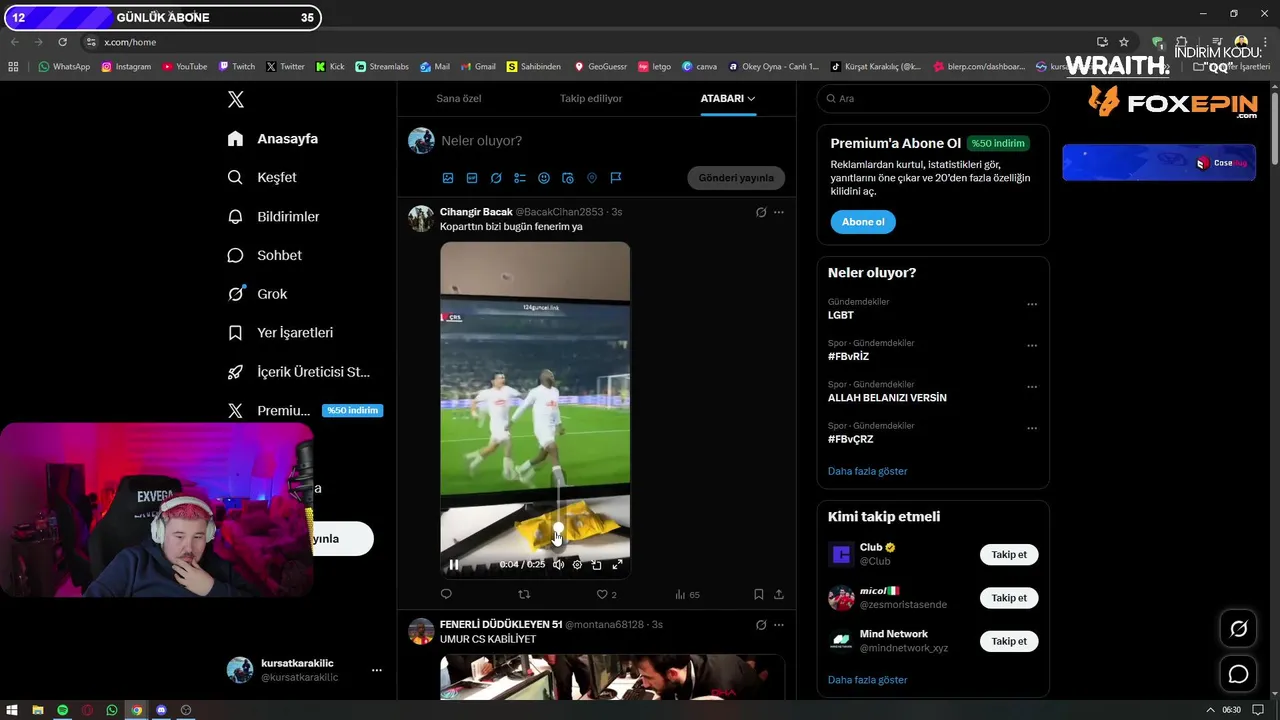Image resolution: width=1280 pixels, height=720 pixels.
Task: Bookmark Cihangir Bacak's post
Action: point(759,594)
